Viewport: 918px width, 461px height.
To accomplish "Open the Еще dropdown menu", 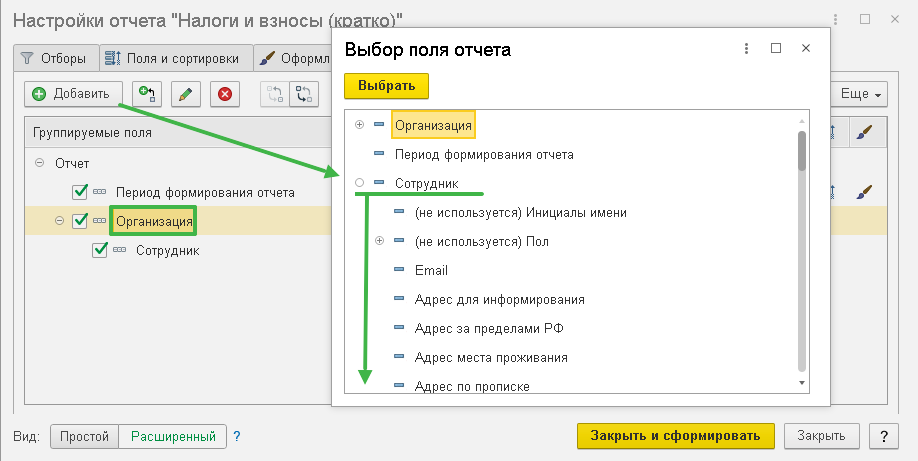I will tap(861, 94).
